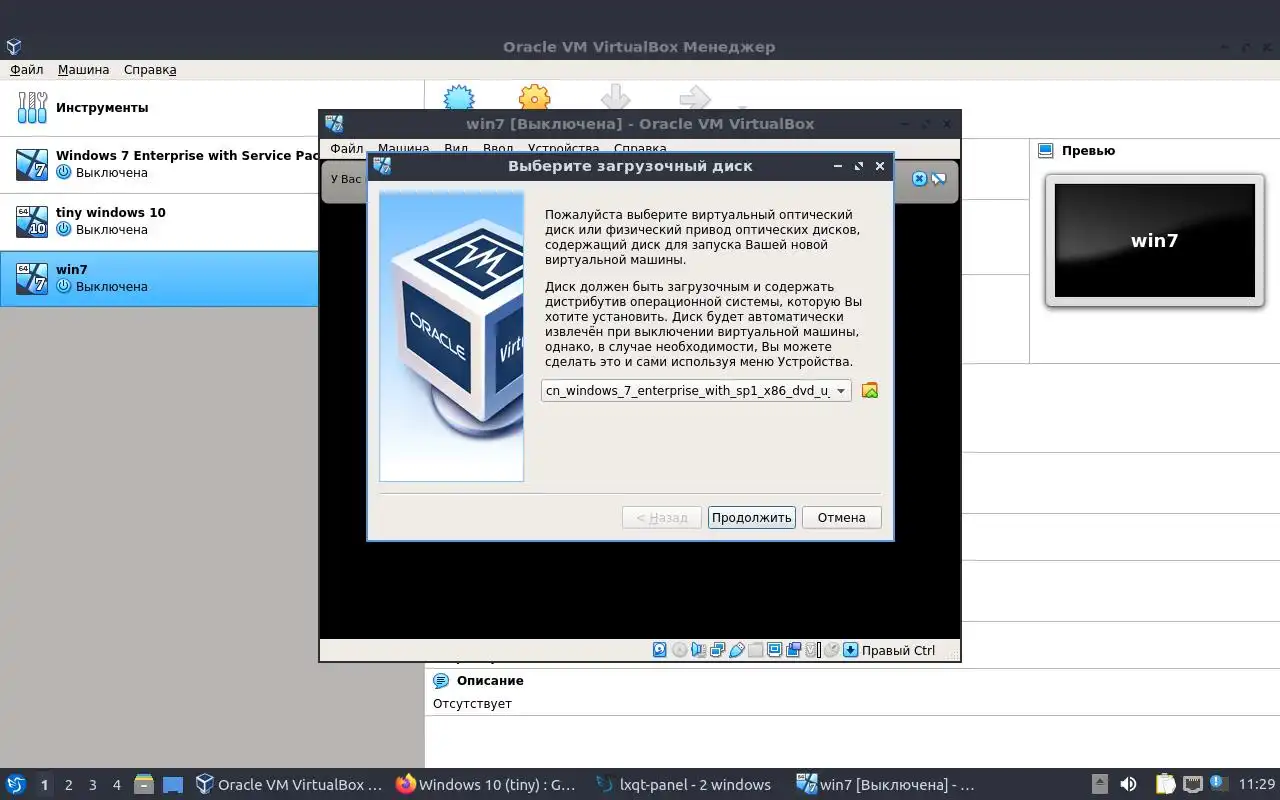Click the shared folders status bar icon
The width and height of the screenshot is (1280, 800).
click(x=756, y=650)
